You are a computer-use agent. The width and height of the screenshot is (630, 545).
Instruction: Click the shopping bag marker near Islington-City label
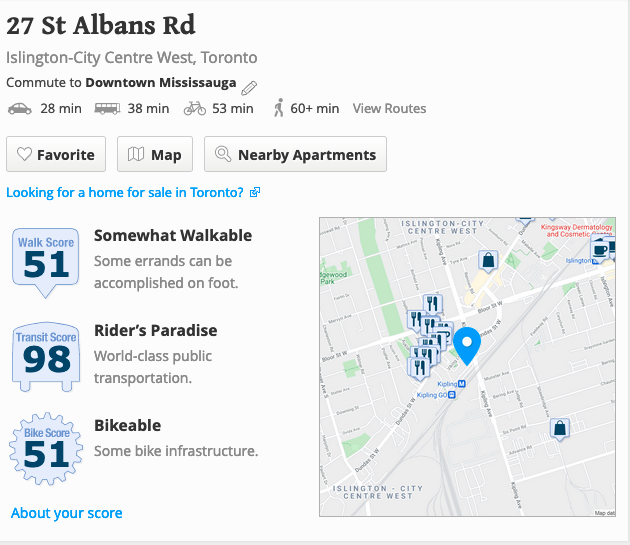pos(487,261)
